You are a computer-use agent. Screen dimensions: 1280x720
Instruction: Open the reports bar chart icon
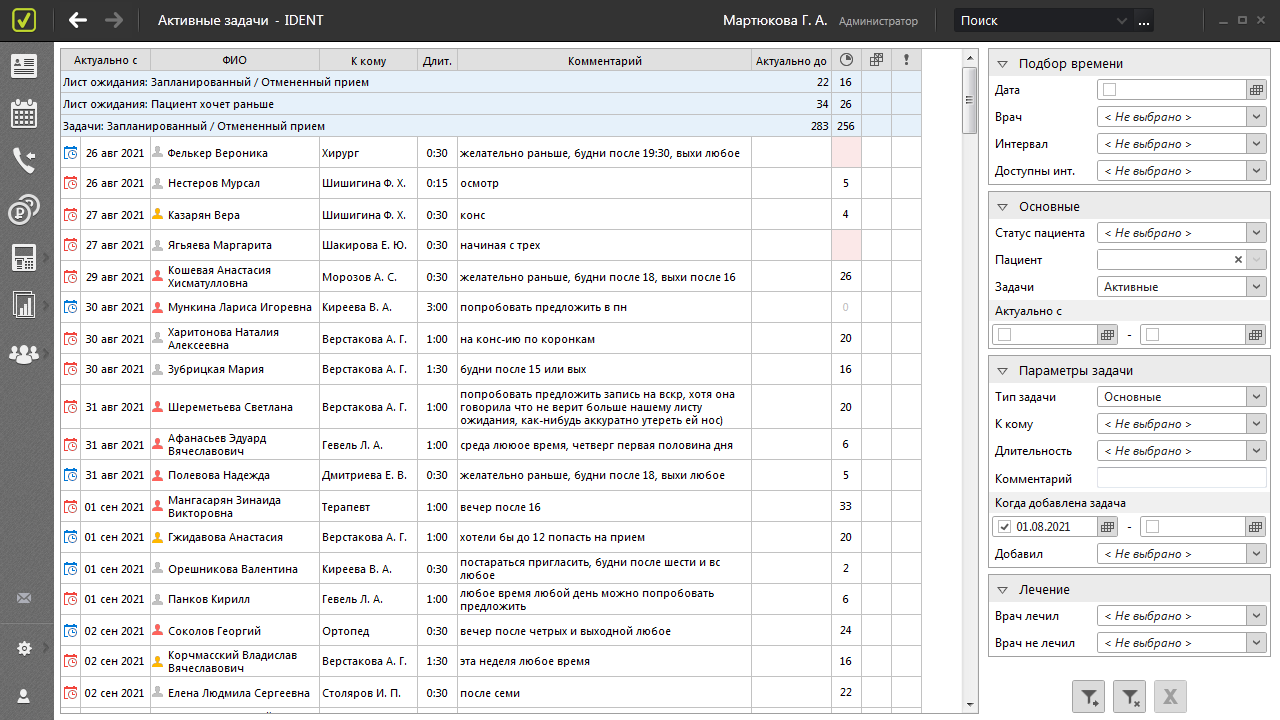24,304
